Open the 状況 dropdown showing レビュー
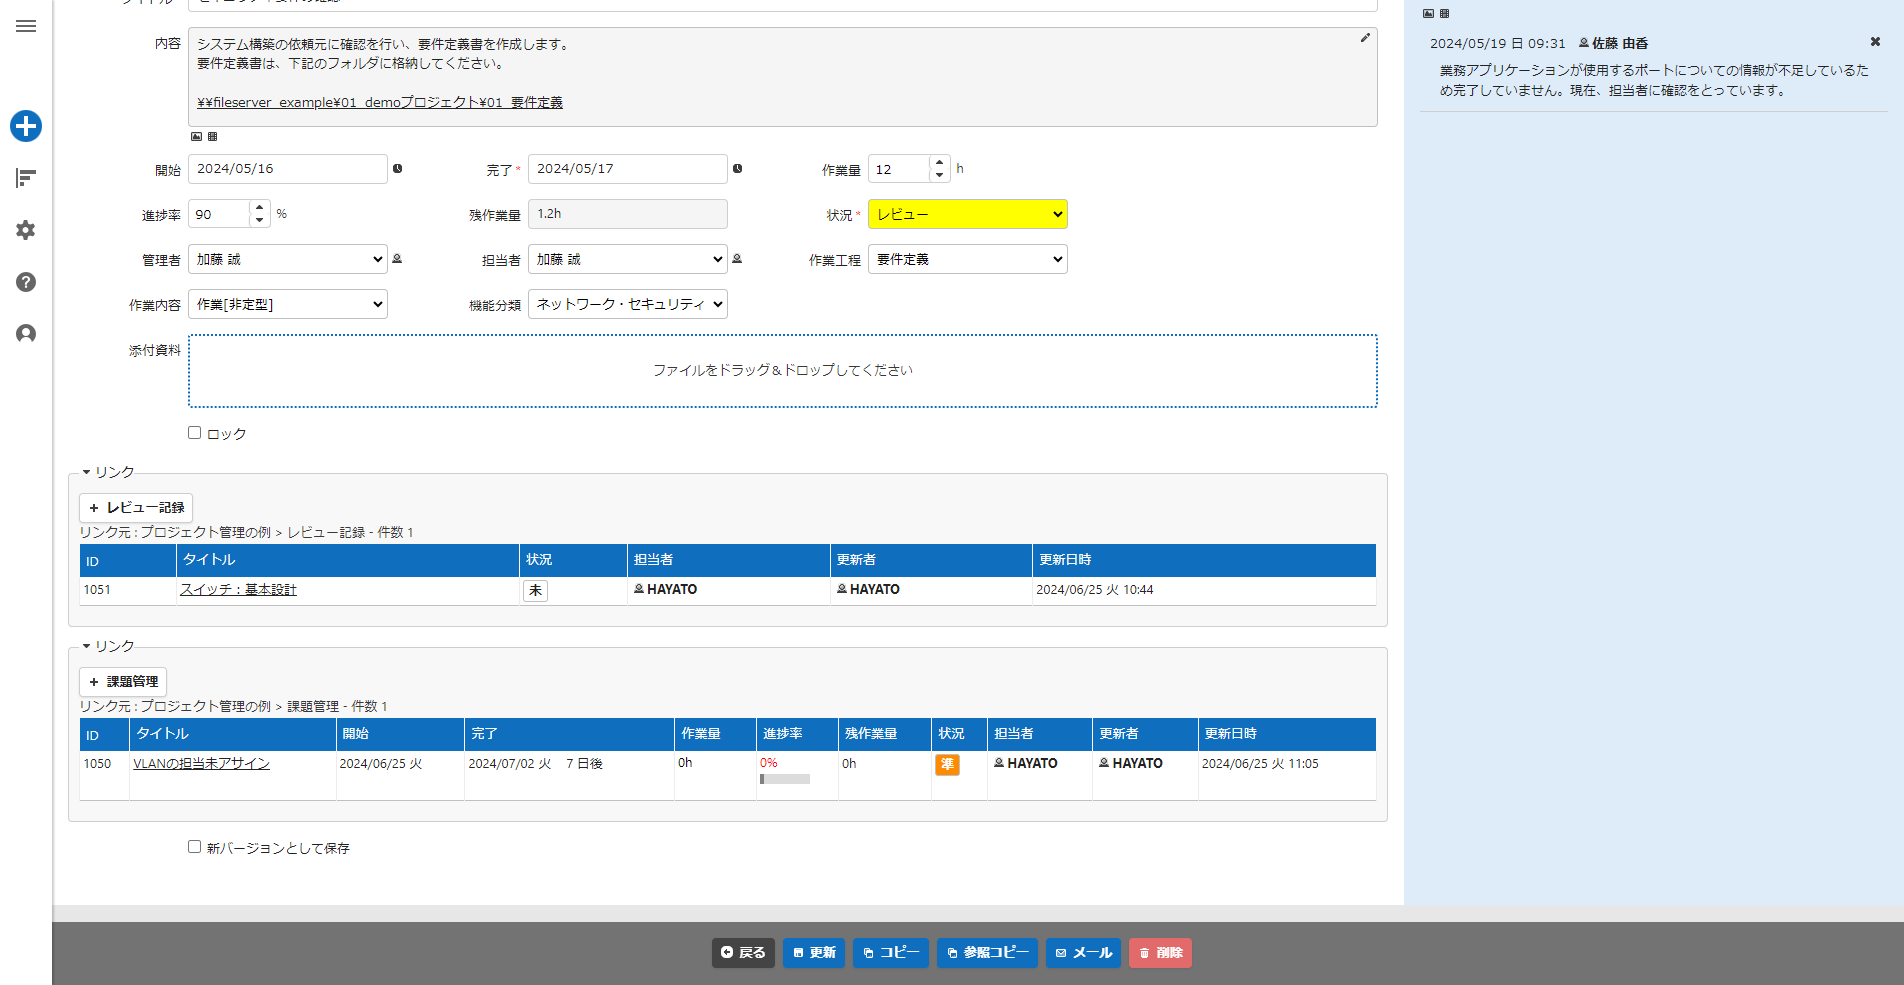The height and width of the screenshot is (985, 1904). point(967,214)
